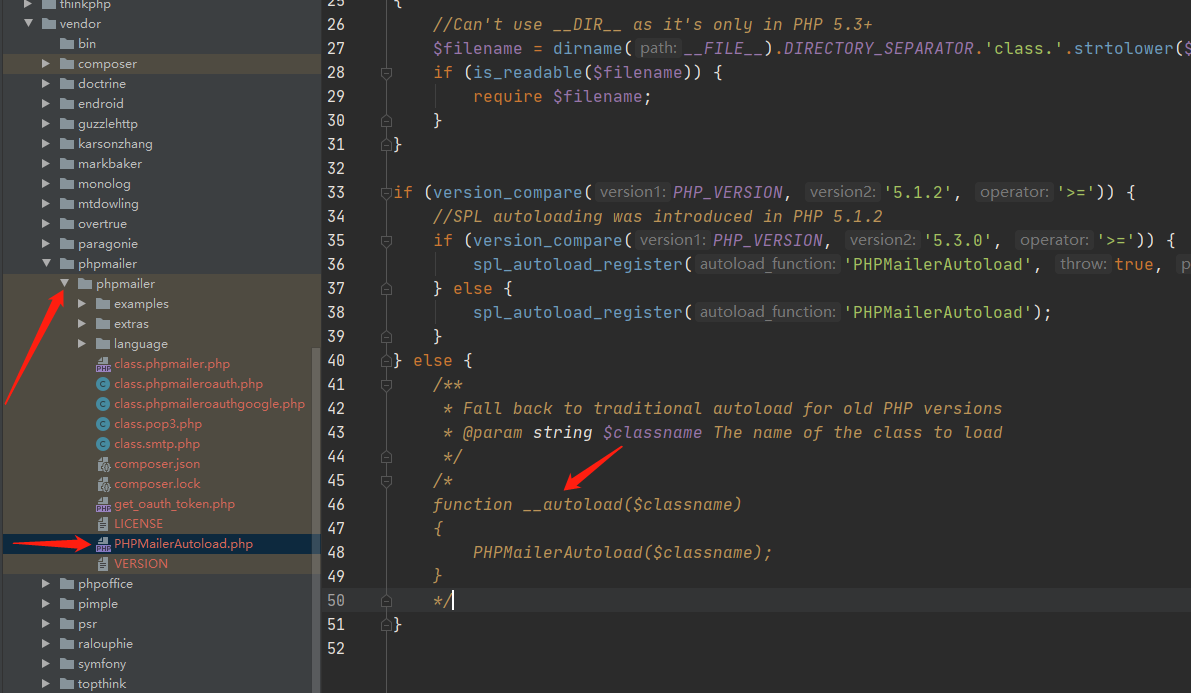Image resolution: width=1191 pixels, height=693 pixels.
Task: Click the LICENSE text file icon
Action: (x=103, y=524)
